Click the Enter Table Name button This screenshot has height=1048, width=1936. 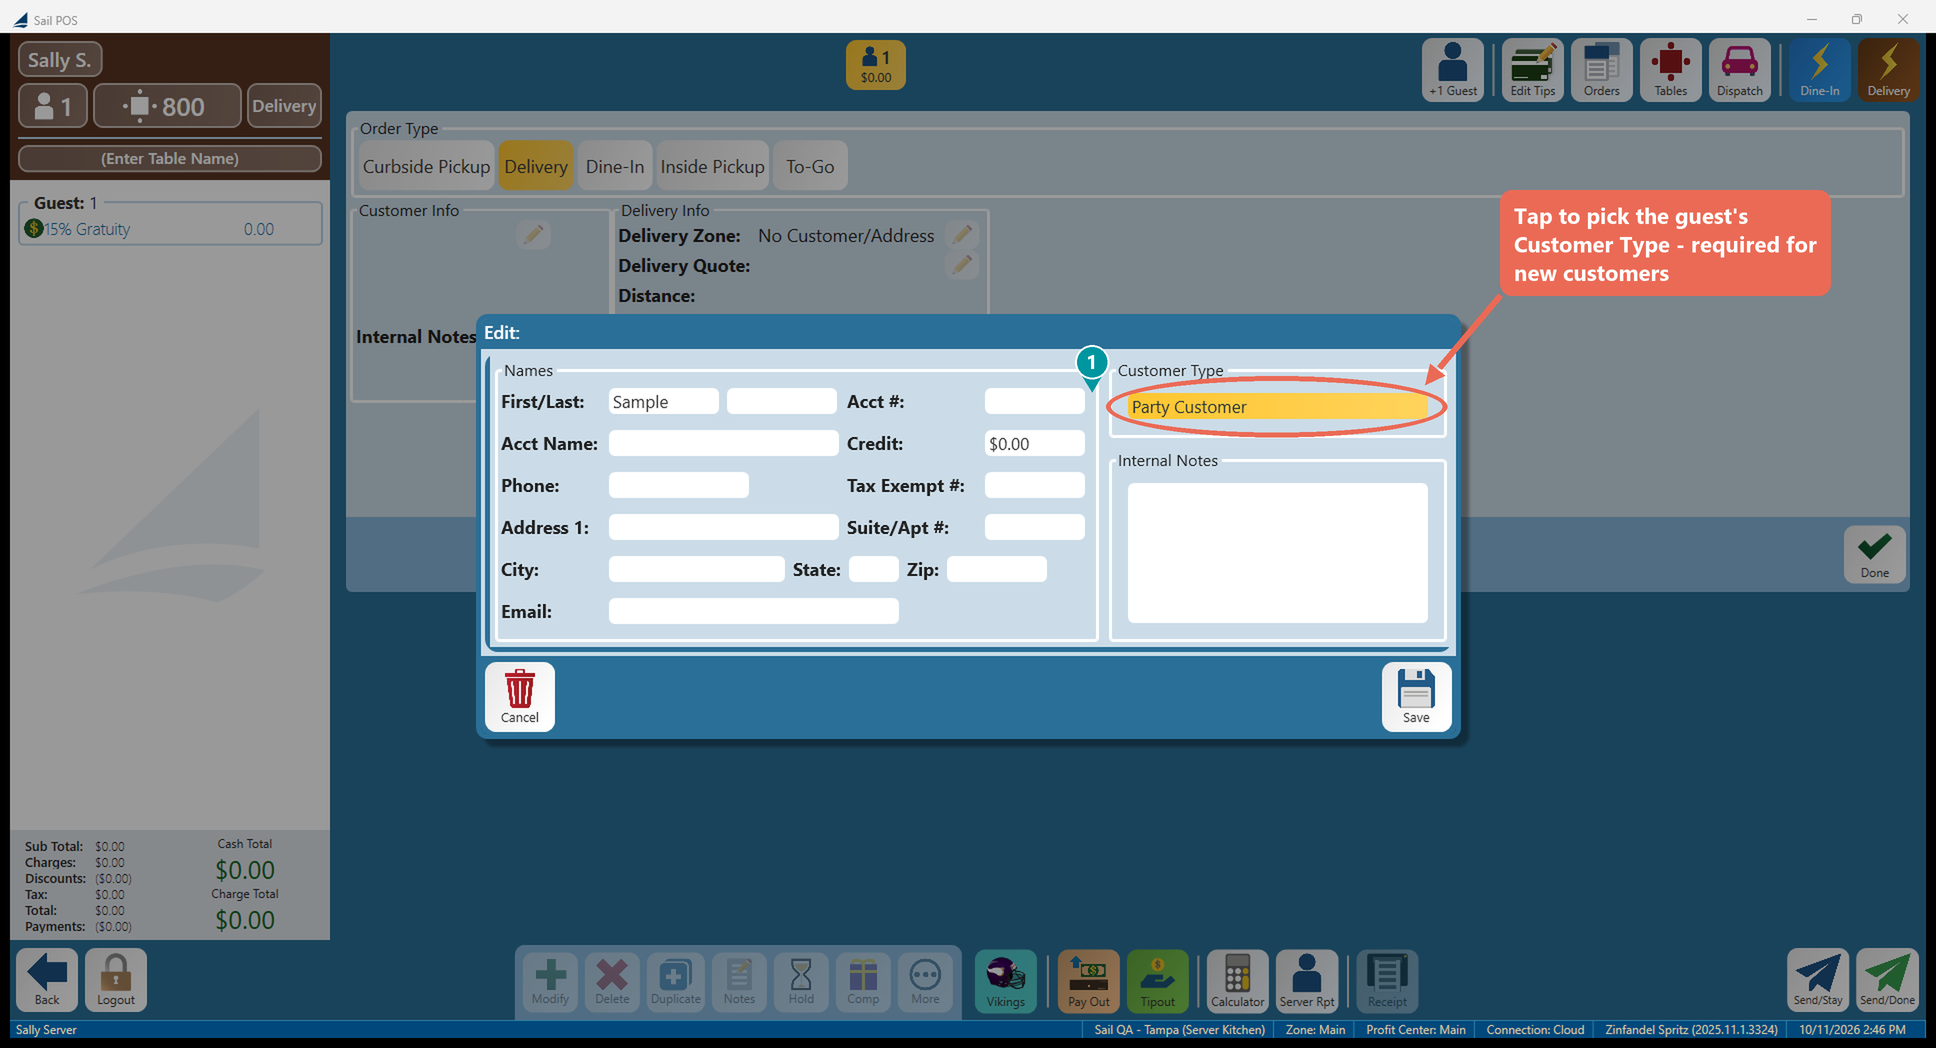170,158
